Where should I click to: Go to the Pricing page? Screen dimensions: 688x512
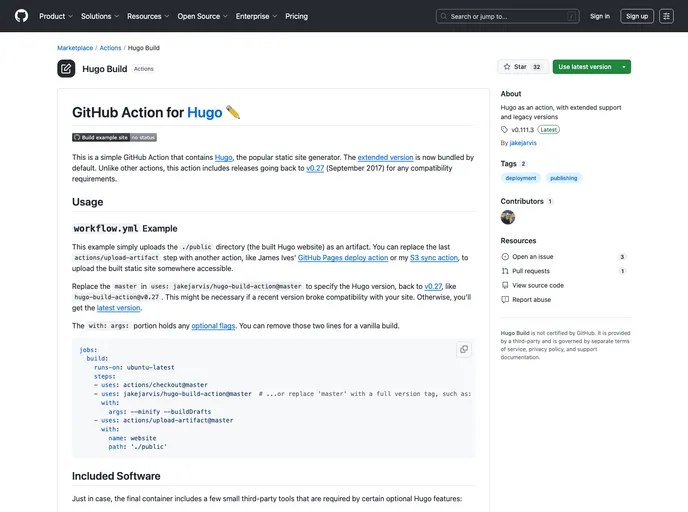tap(296, 16)
